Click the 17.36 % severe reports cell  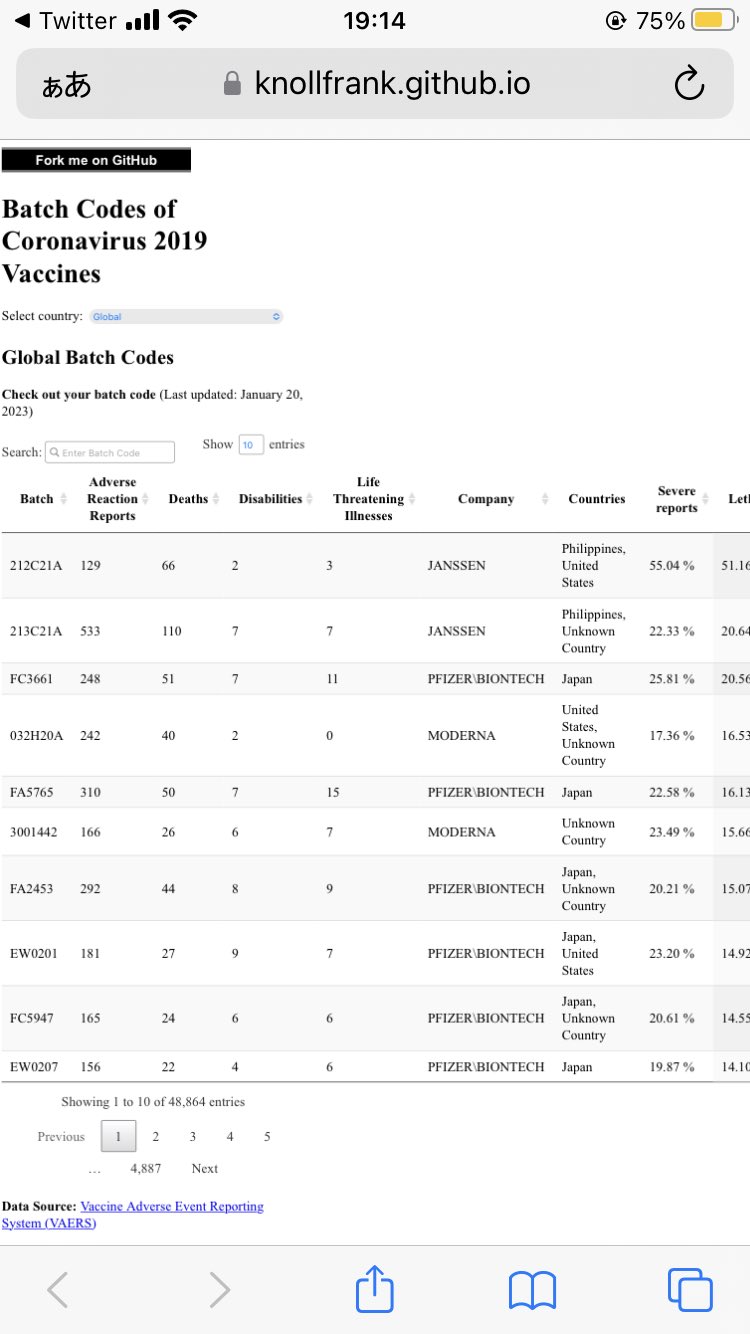[671, 735]
